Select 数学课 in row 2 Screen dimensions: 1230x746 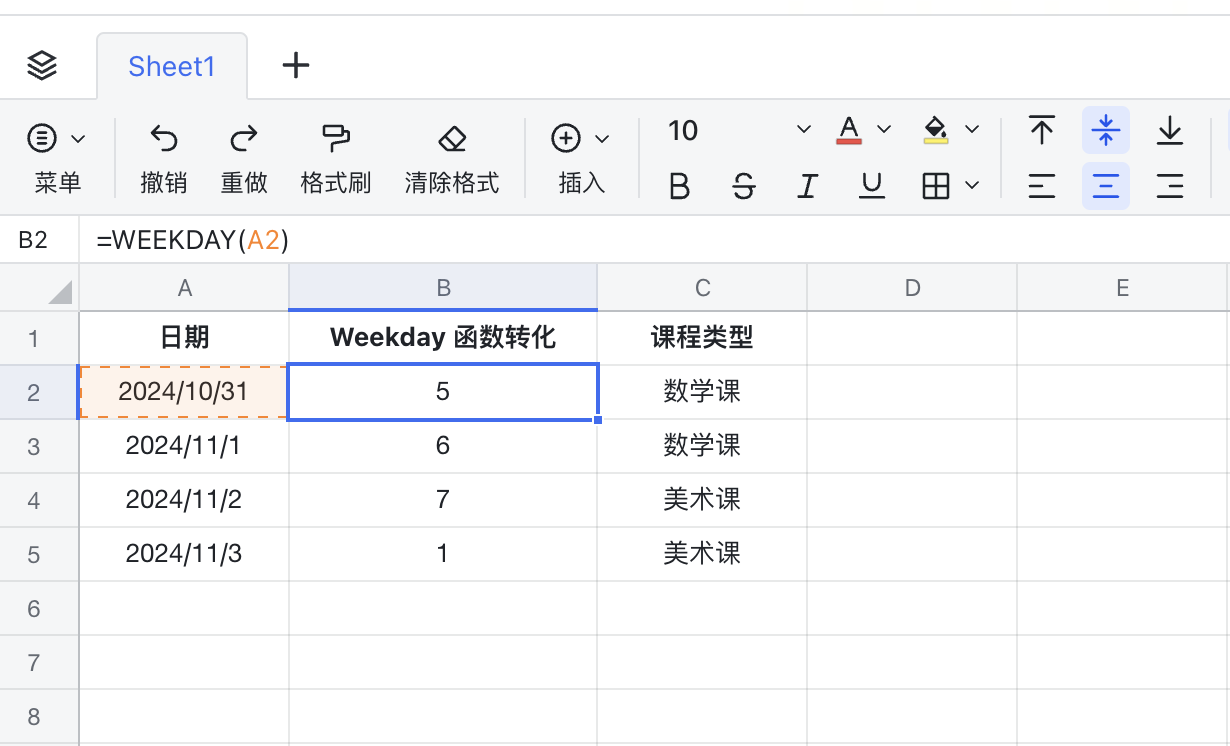(702, 392)
